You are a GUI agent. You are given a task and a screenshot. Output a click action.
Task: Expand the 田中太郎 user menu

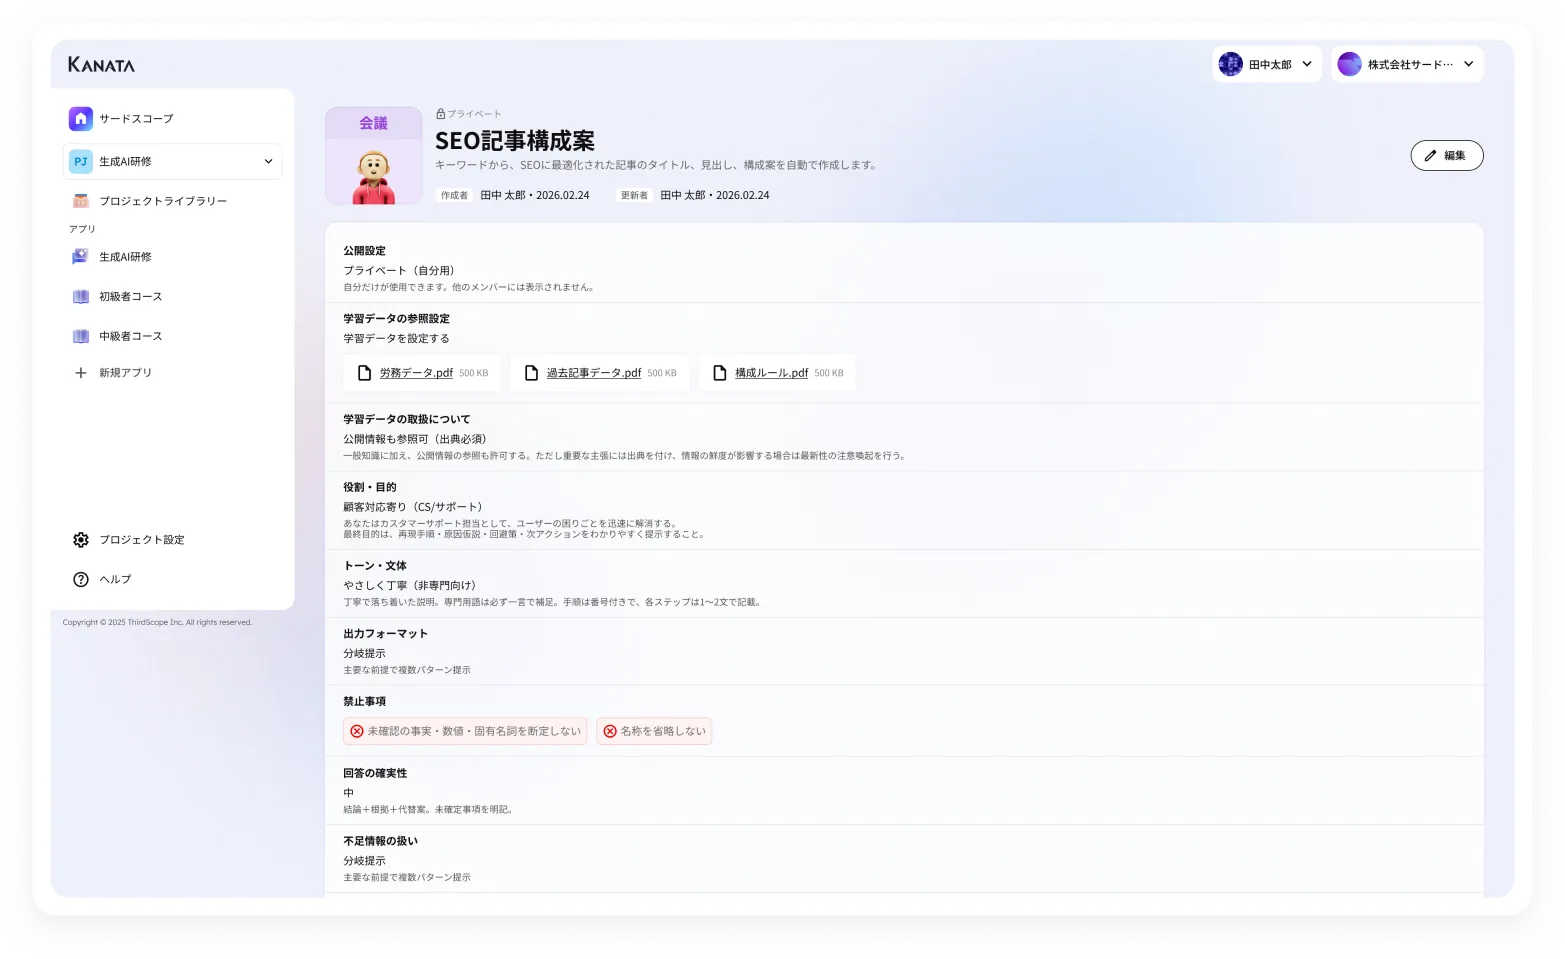tap(1267, 64)
